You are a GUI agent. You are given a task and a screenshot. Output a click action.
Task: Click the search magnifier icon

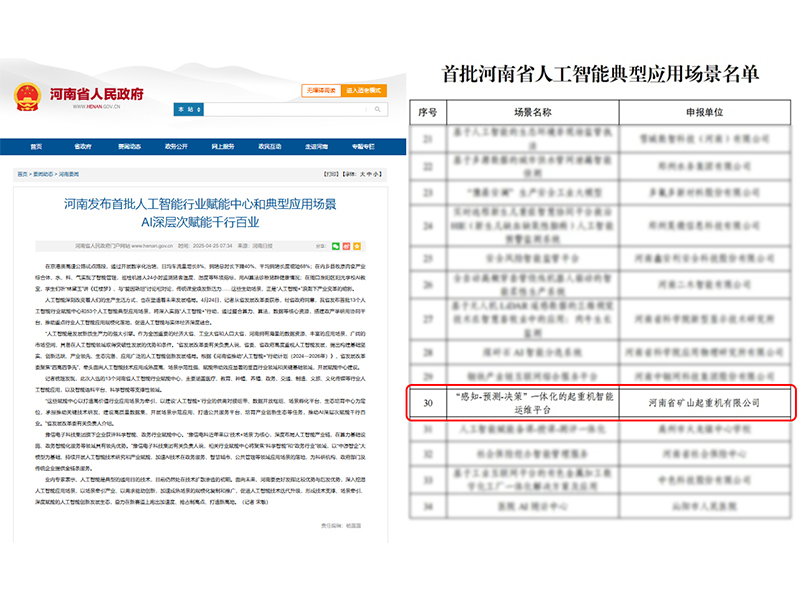pos(376,108)
